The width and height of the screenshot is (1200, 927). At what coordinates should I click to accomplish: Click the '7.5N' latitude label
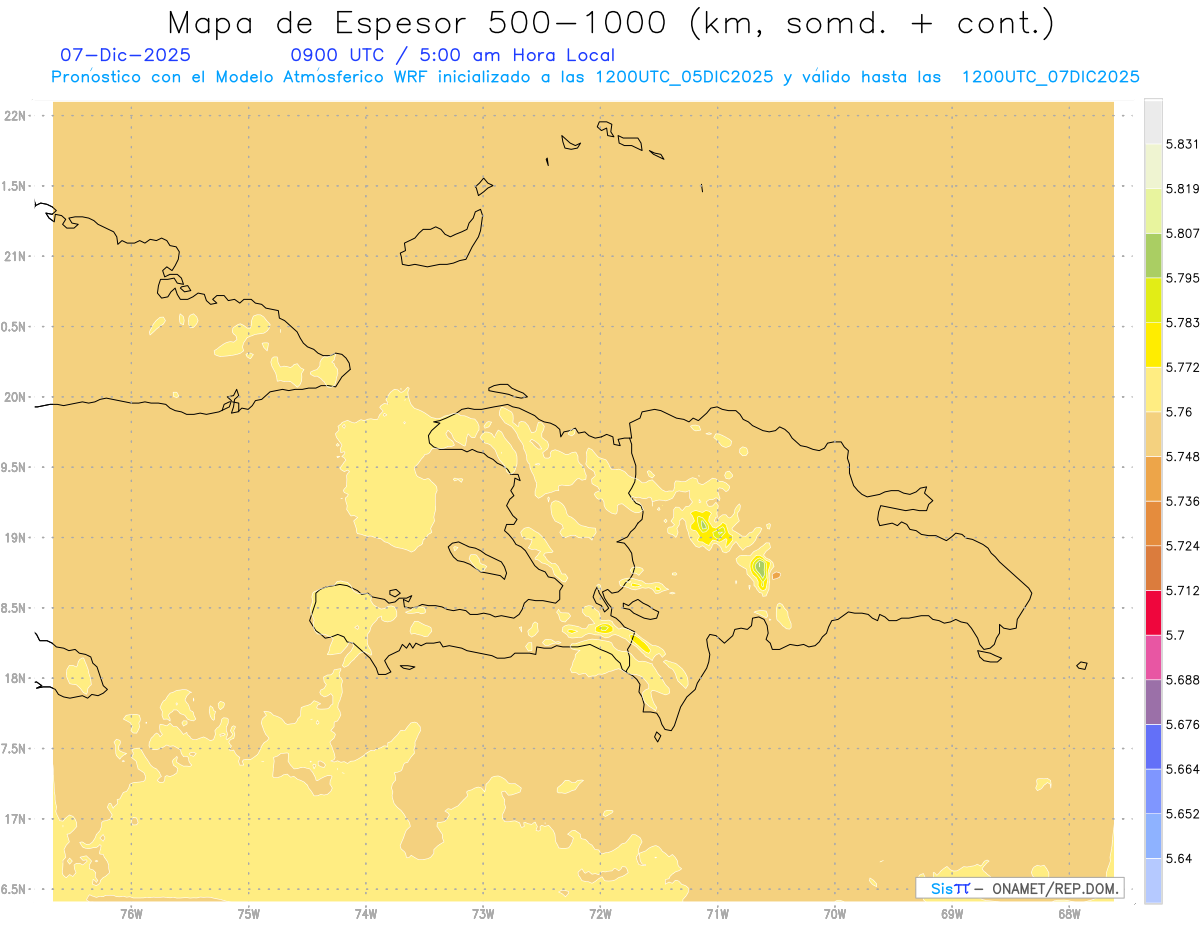pyautogui.click(x=15, y=748)
